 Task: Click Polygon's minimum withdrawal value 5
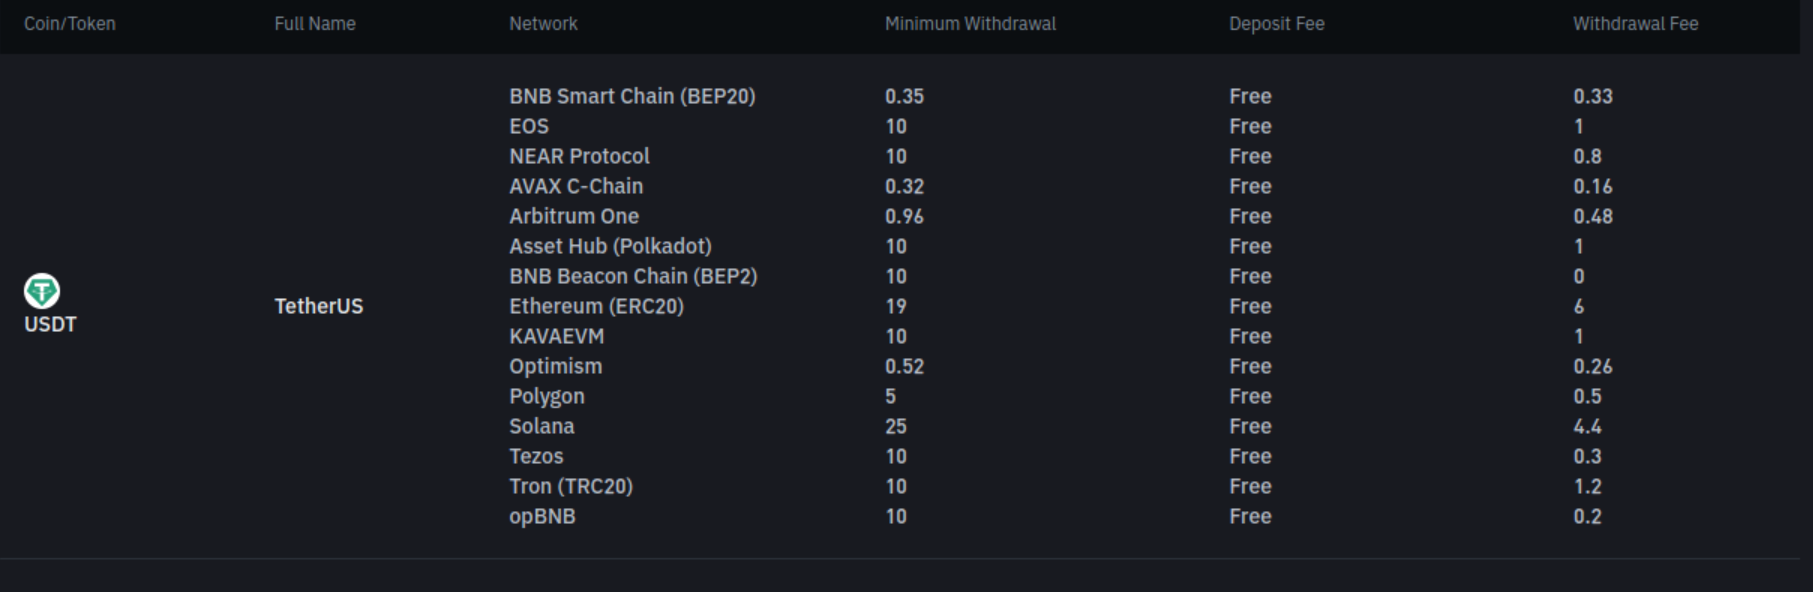pyautogui.click(x=890, y=396)
